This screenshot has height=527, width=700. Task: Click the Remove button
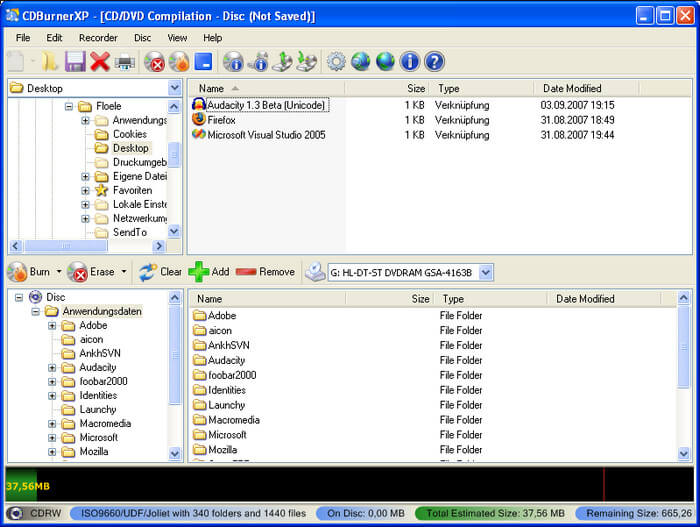point(266,272)
